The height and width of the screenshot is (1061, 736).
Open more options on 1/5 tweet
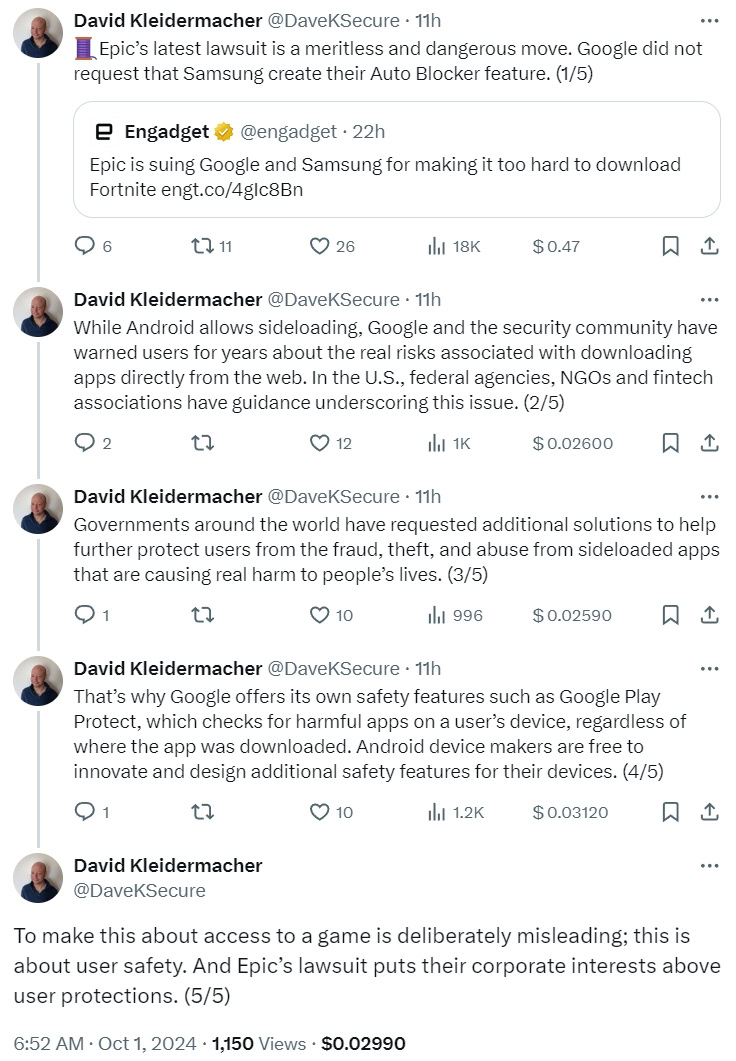[709, 21]
